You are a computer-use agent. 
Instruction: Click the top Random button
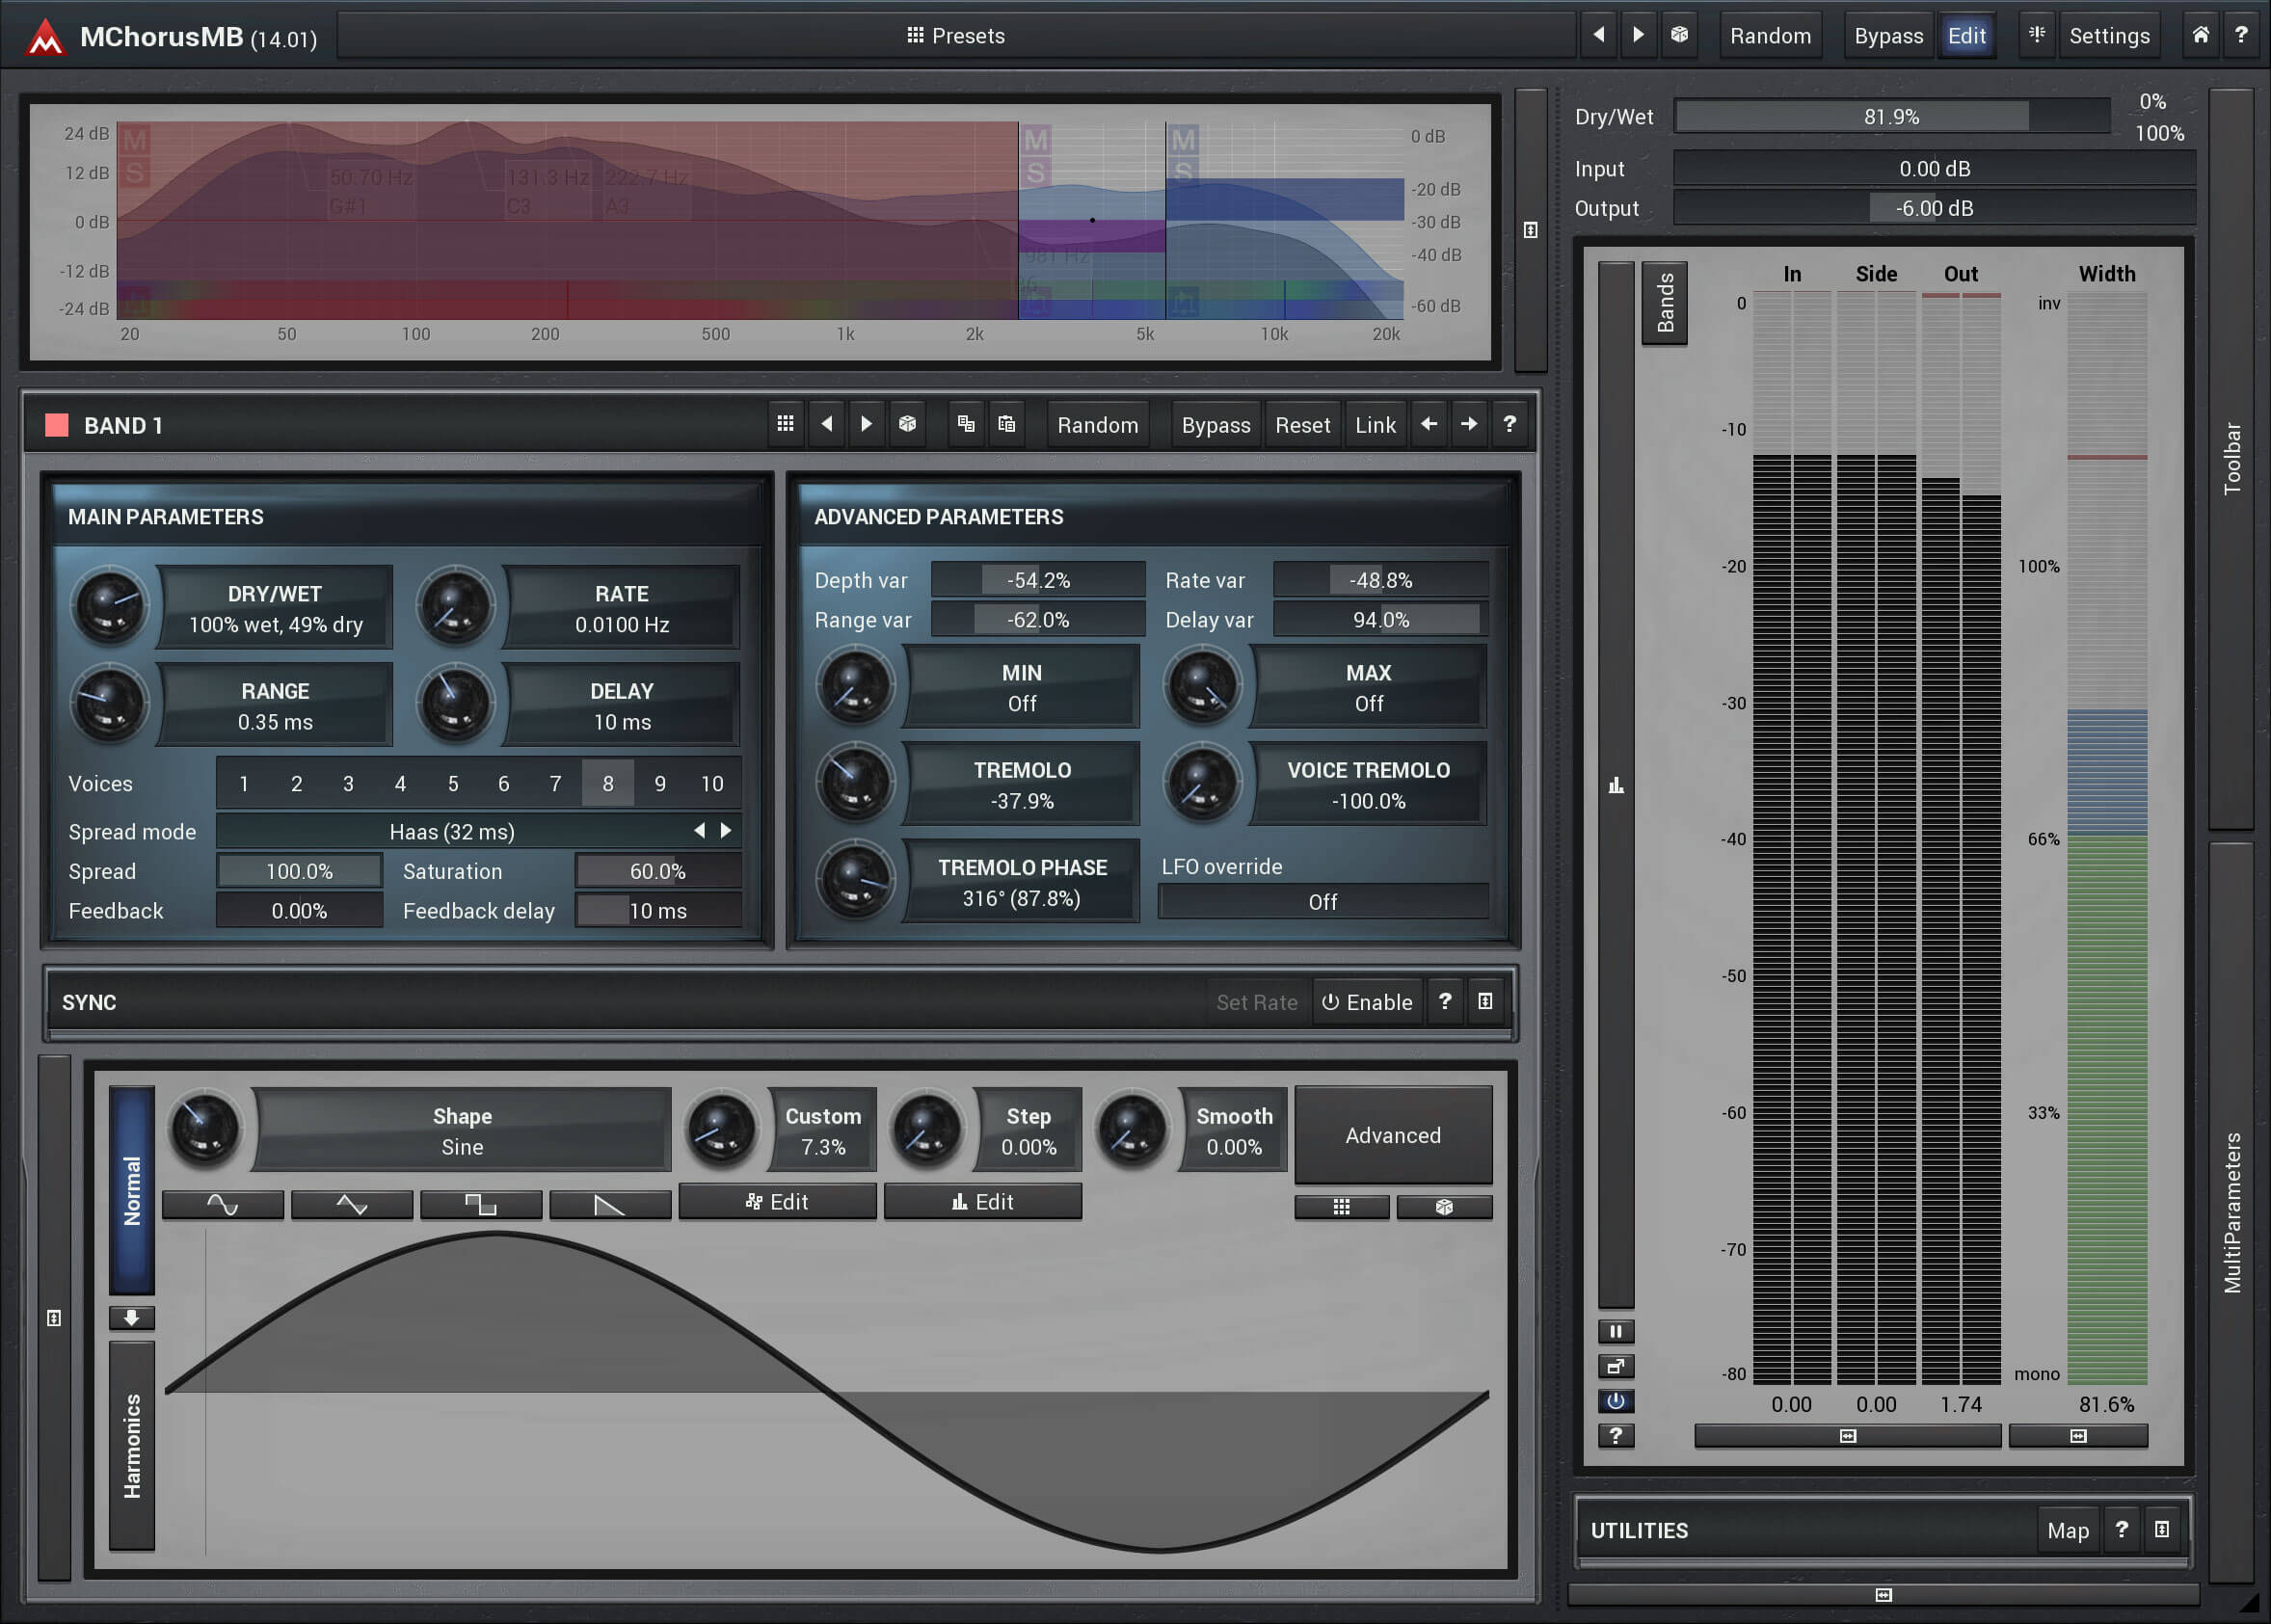point(1770,35)
